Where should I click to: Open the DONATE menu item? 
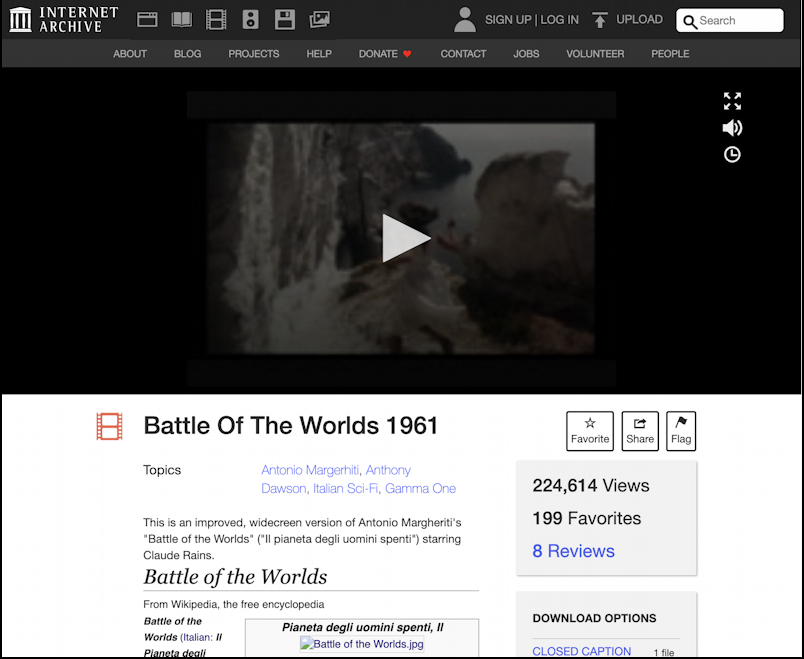pos(385,54)
